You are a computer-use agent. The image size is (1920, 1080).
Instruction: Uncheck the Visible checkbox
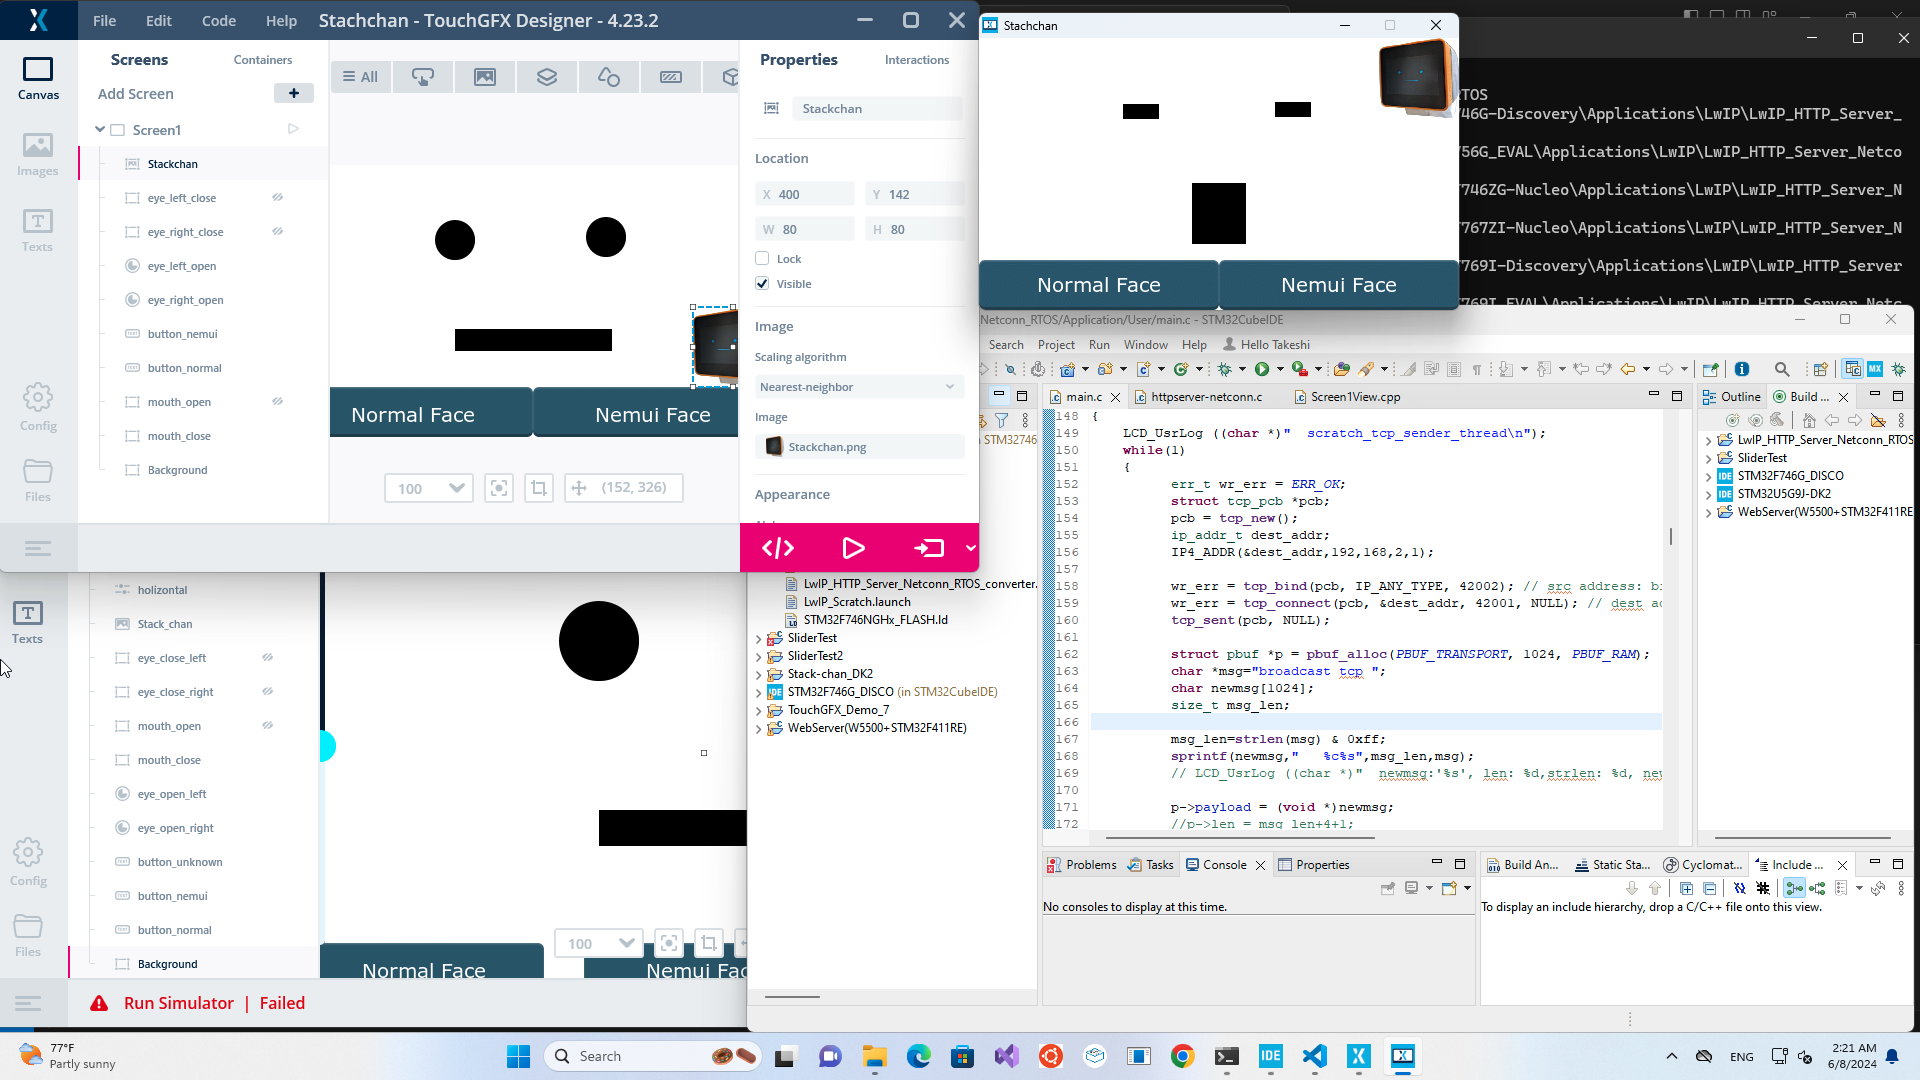[762, 284]
